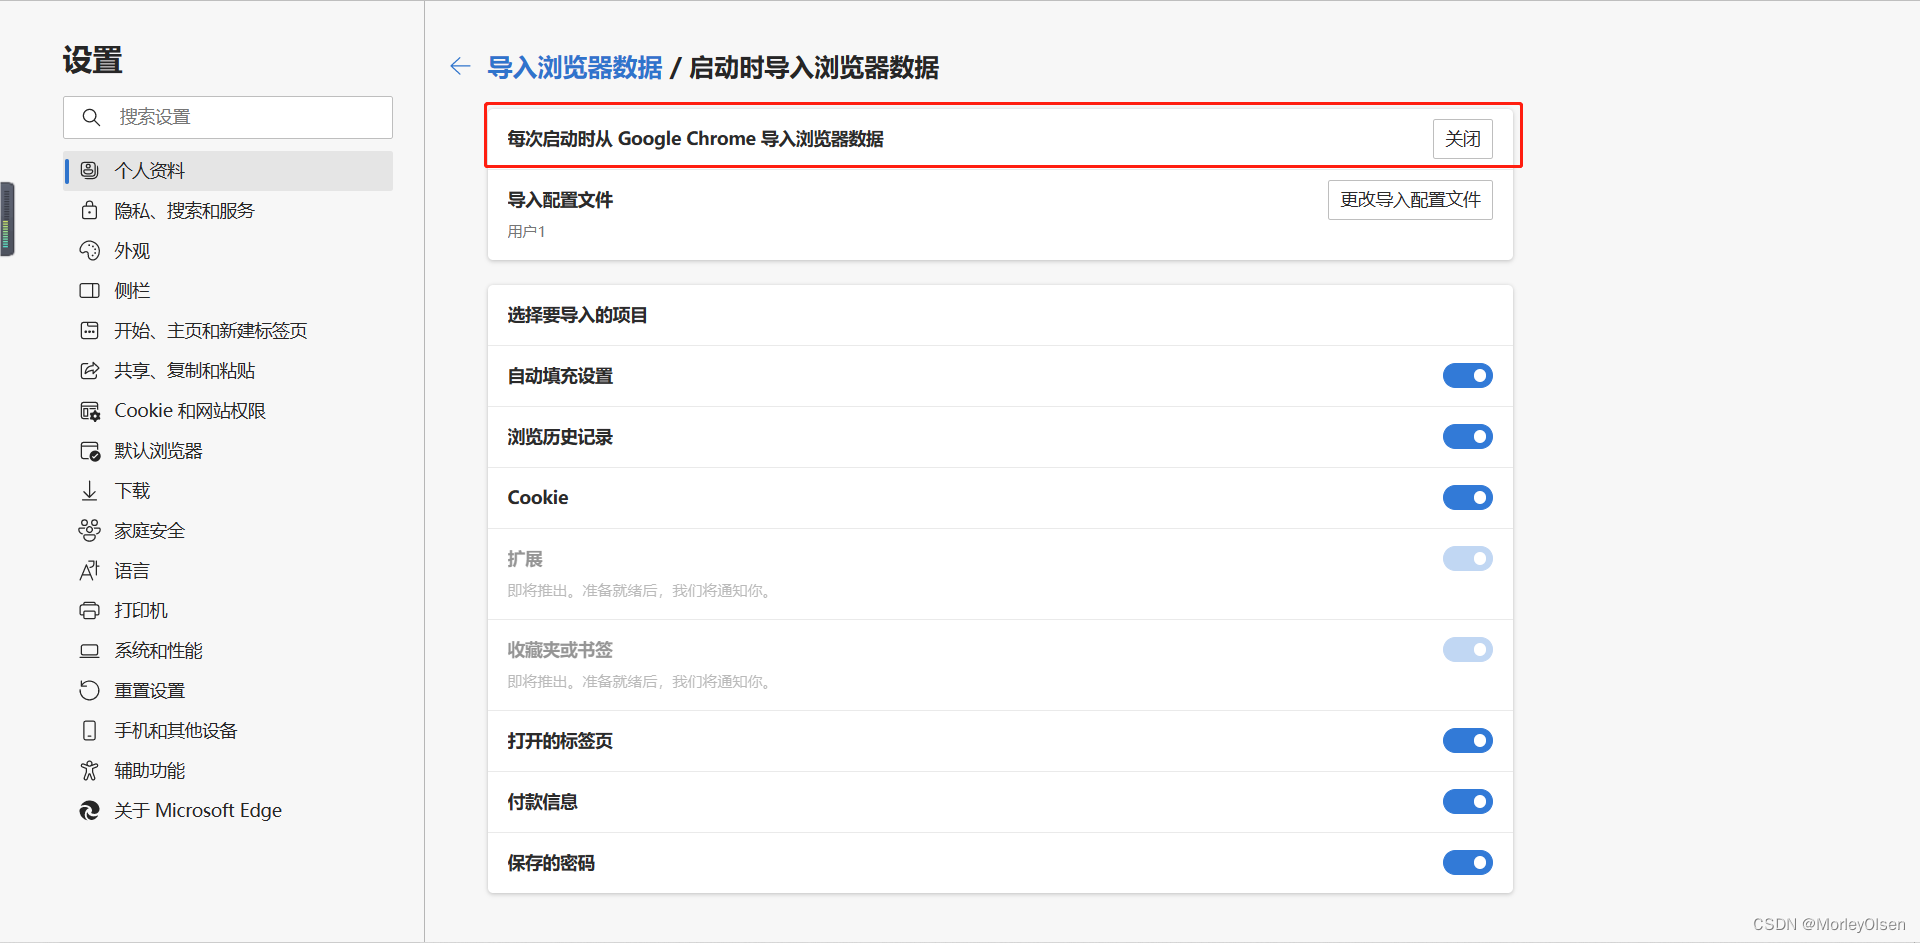Screen dimensions: 1920x943
Task: Click the 侧栏 label in sidebar
Action: click(x=132, y=291)
